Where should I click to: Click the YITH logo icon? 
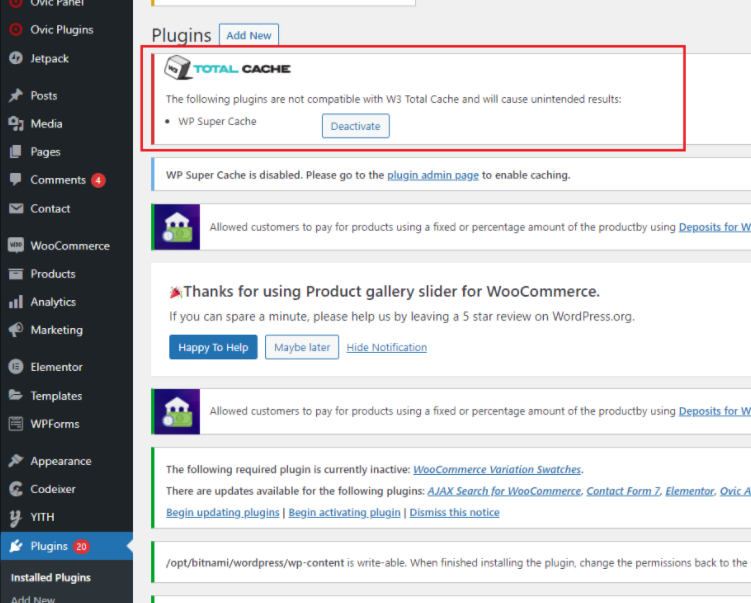[x=16, y=517]
